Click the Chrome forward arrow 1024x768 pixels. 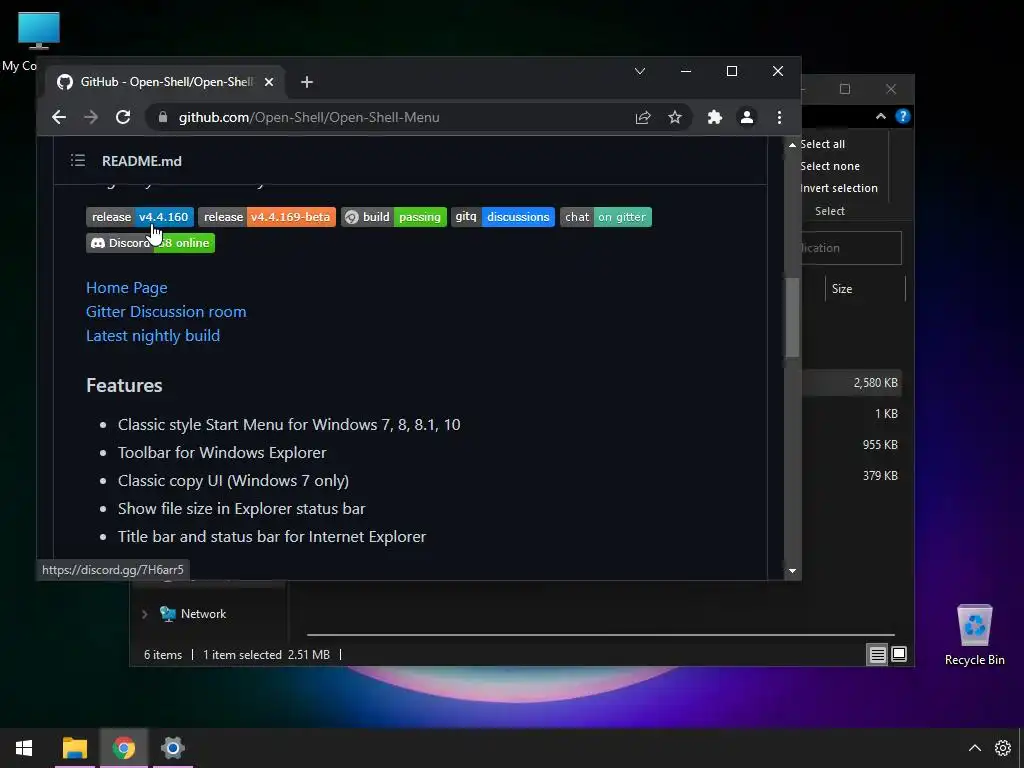click(91, 118)
